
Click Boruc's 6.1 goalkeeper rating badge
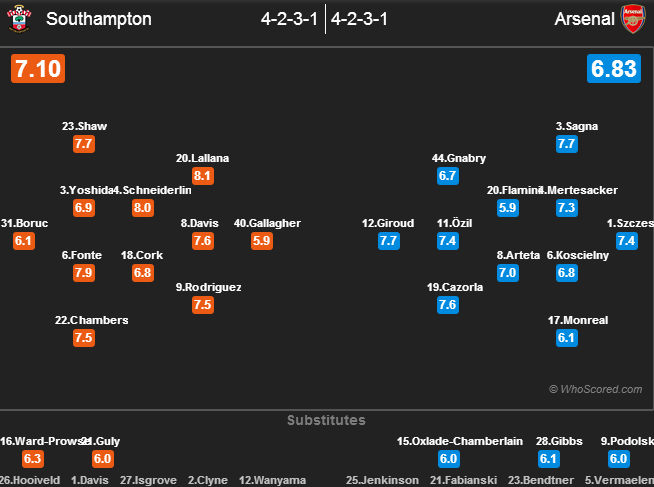point(24,241)
